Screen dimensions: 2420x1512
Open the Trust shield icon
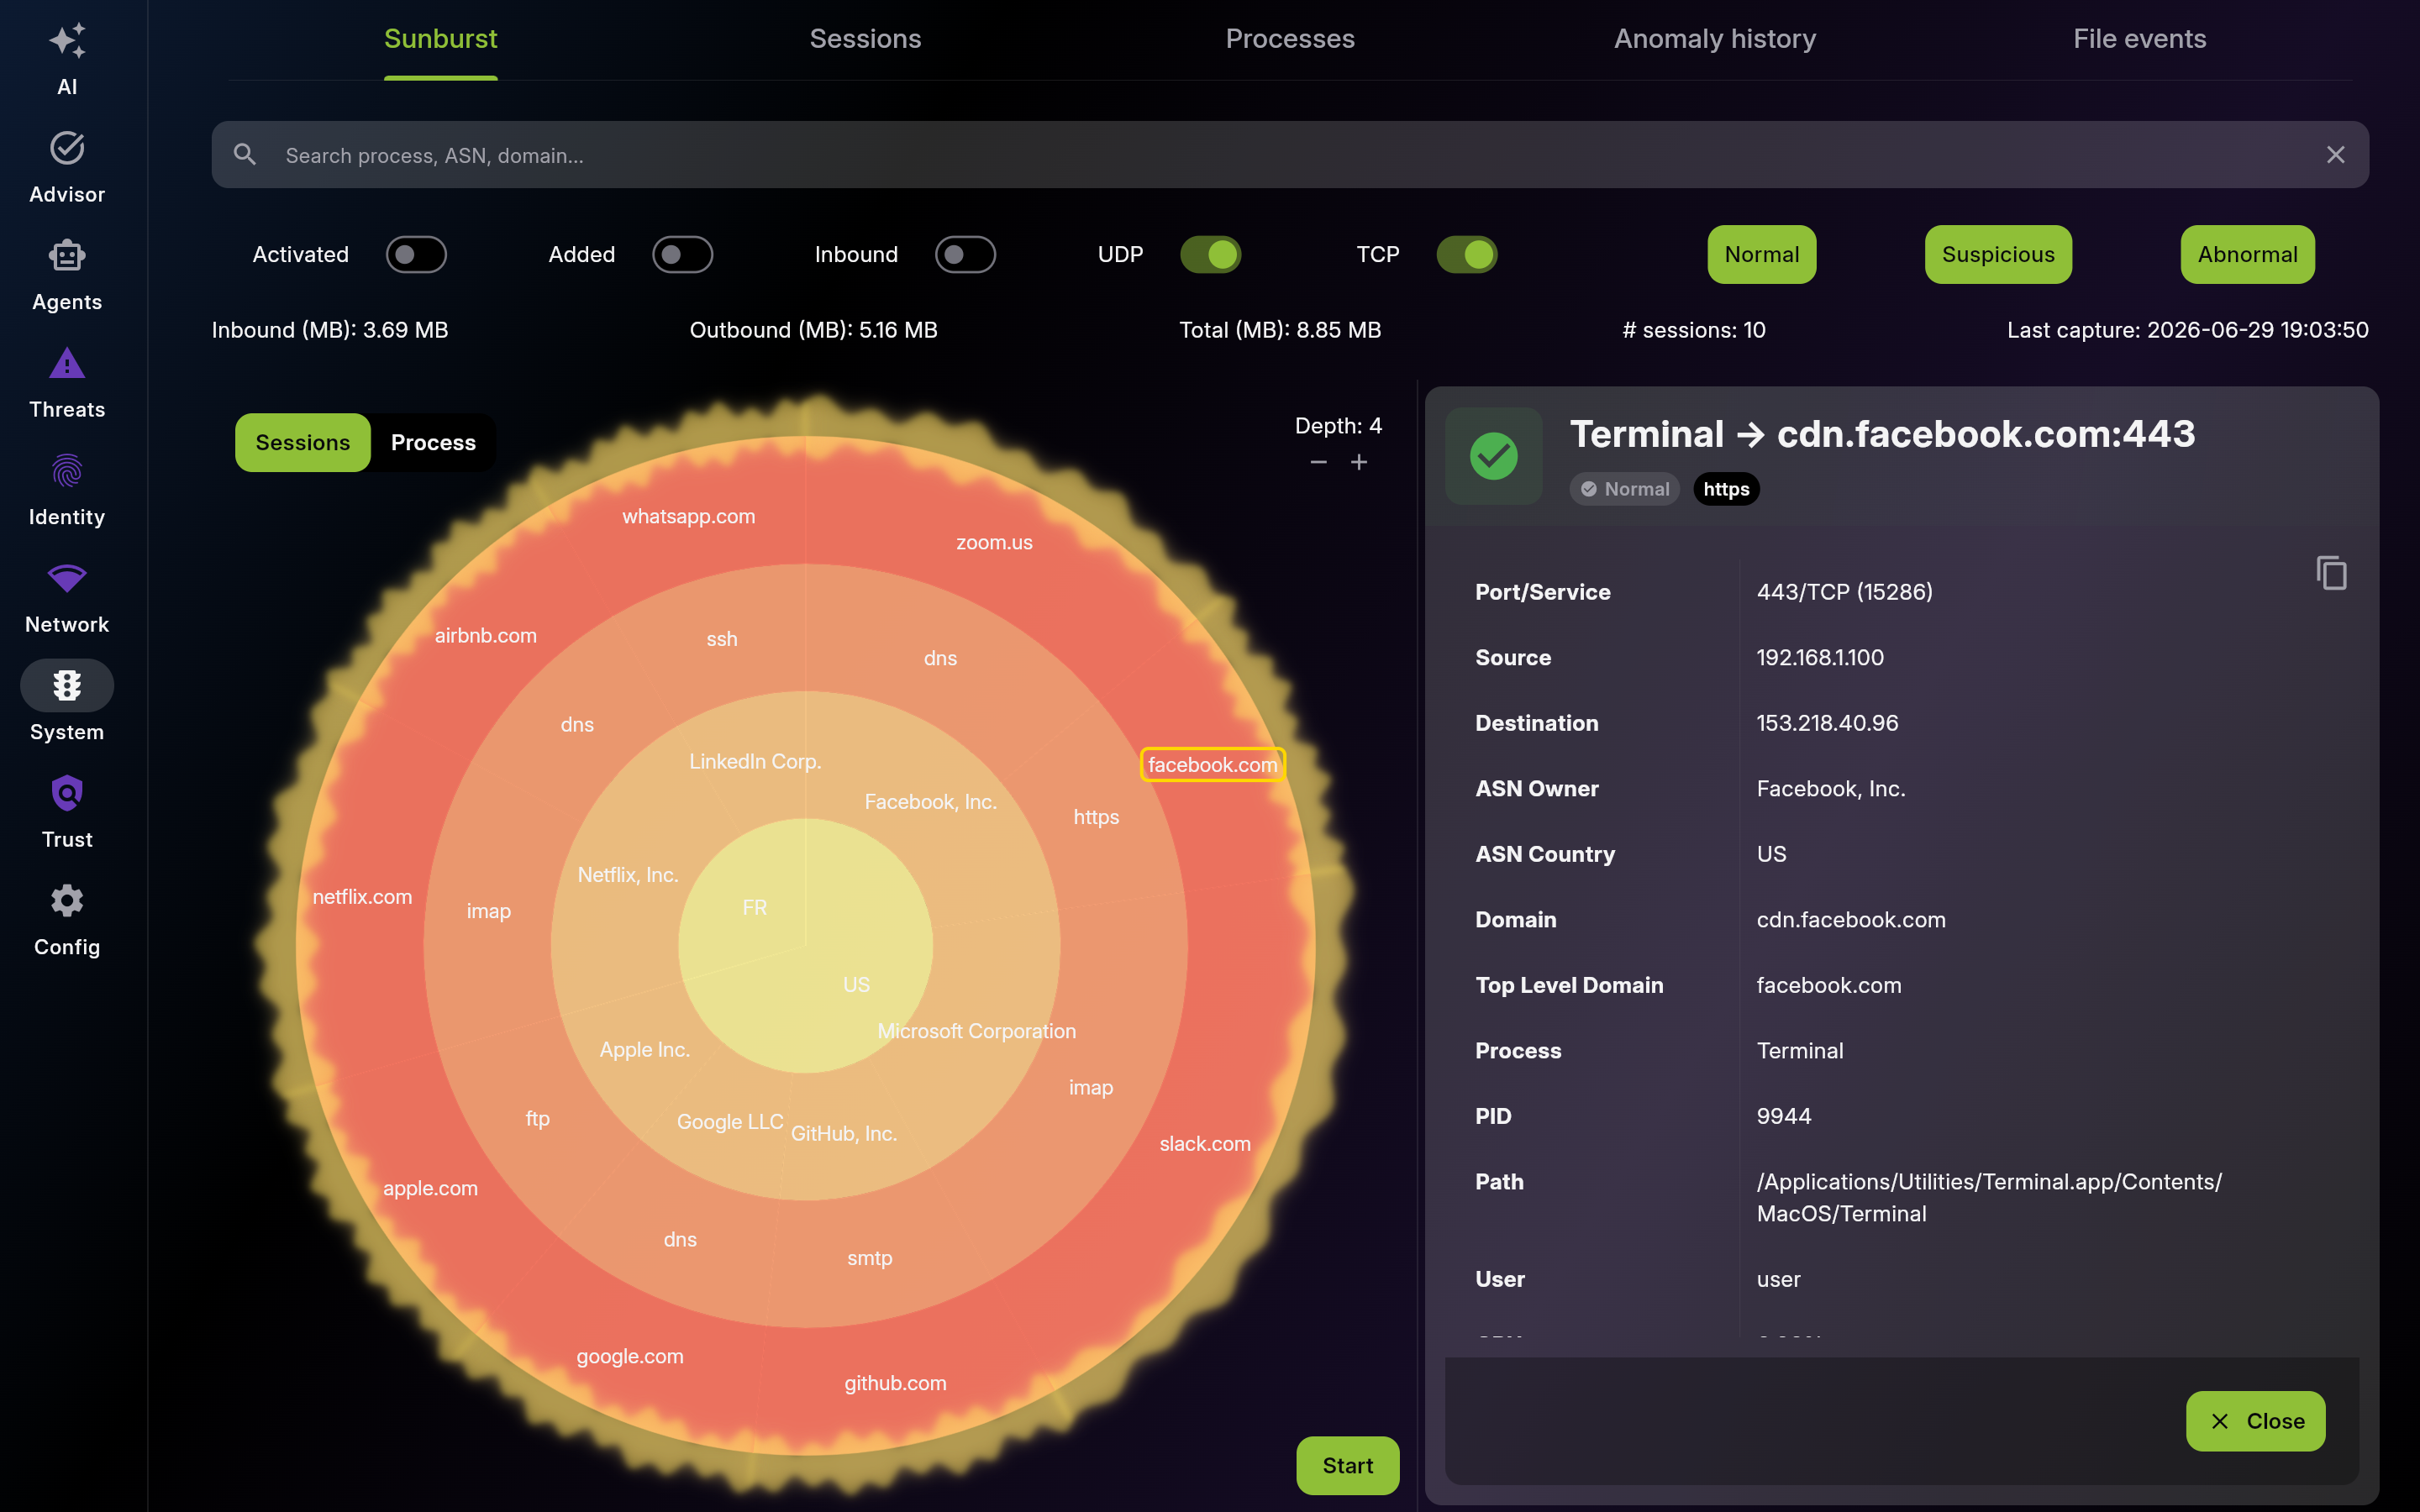click(x=67, y=793)
